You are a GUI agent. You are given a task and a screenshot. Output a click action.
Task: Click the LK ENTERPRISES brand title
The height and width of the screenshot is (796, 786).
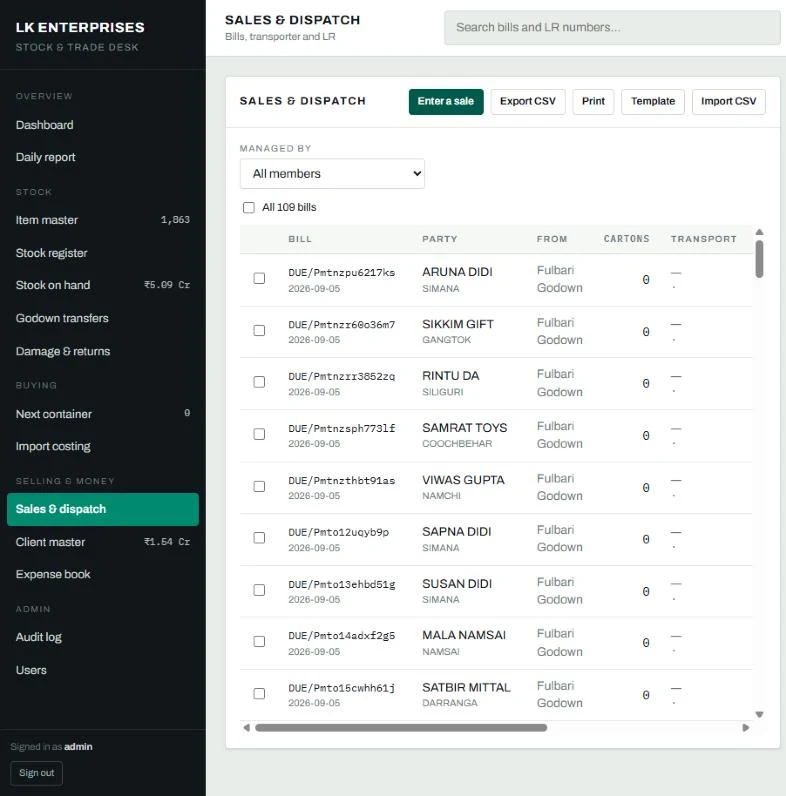(80, 27)
